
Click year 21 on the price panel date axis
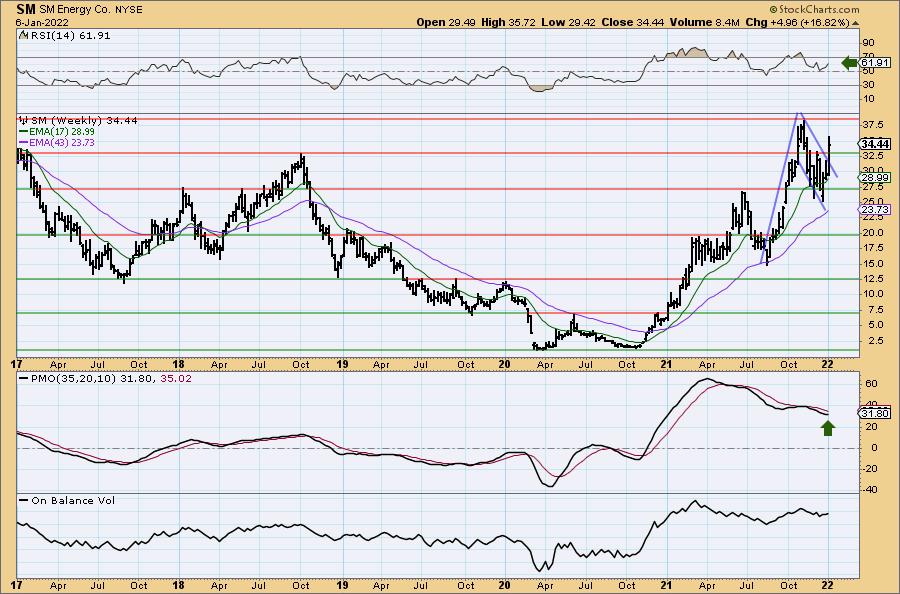click(x=666, y=364)
